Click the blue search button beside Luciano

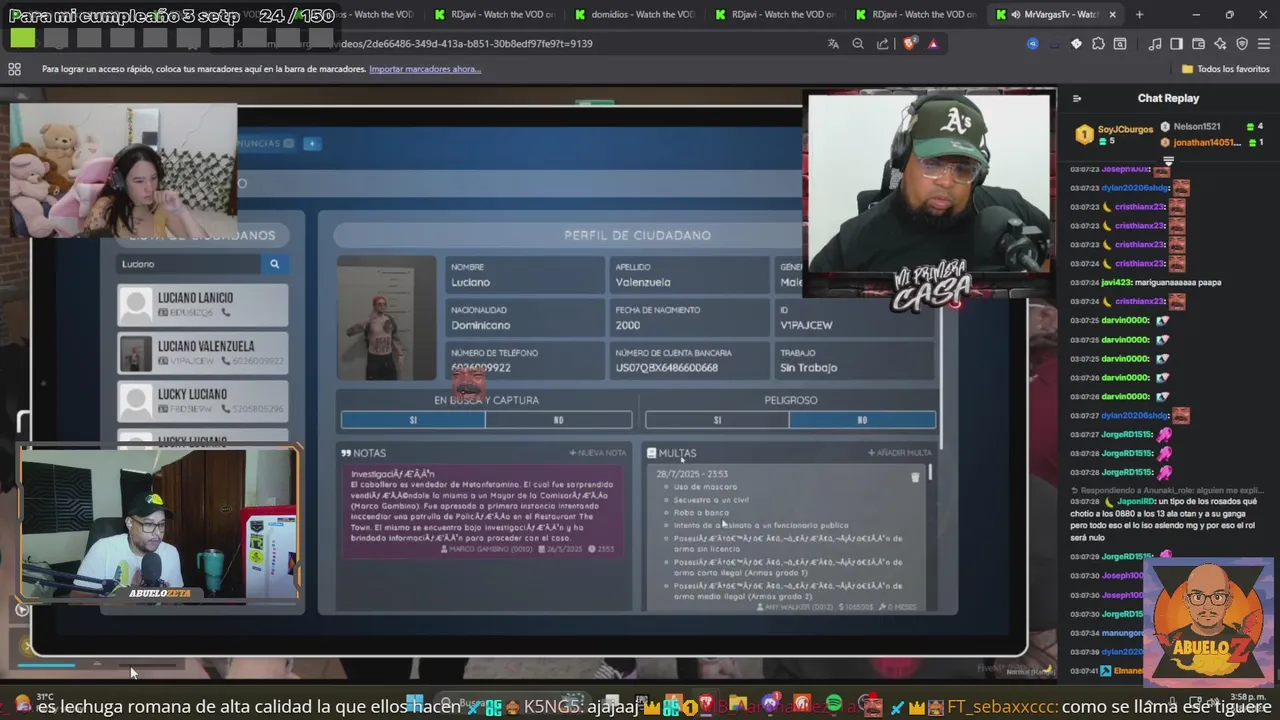pos(275,264)
